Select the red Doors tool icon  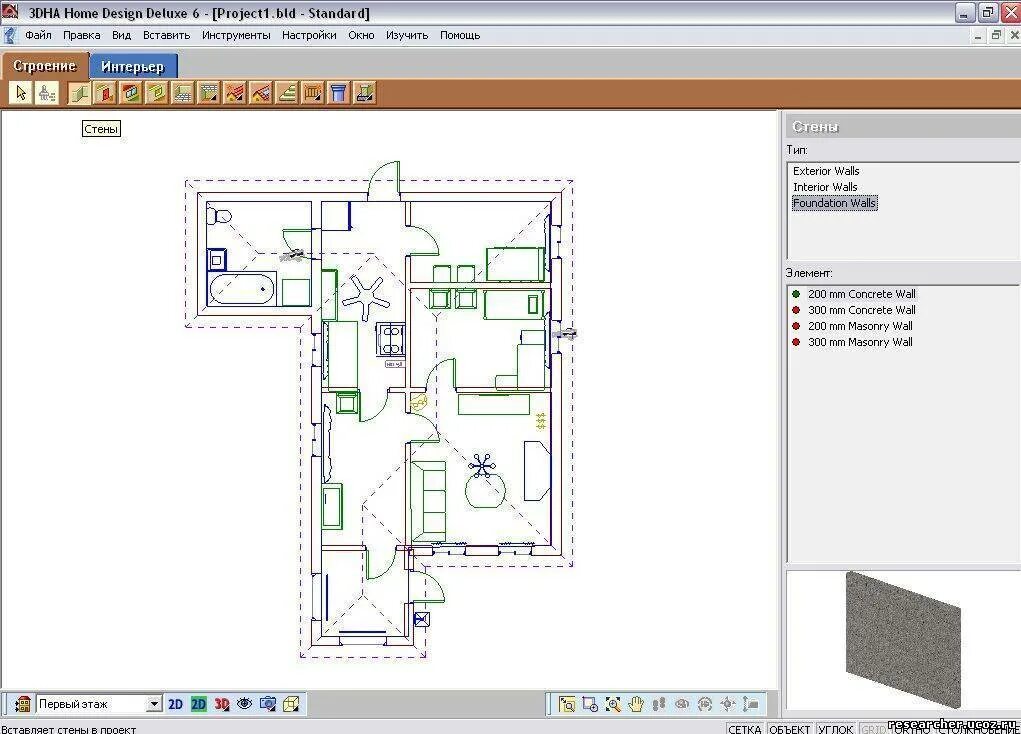(105, 93)
